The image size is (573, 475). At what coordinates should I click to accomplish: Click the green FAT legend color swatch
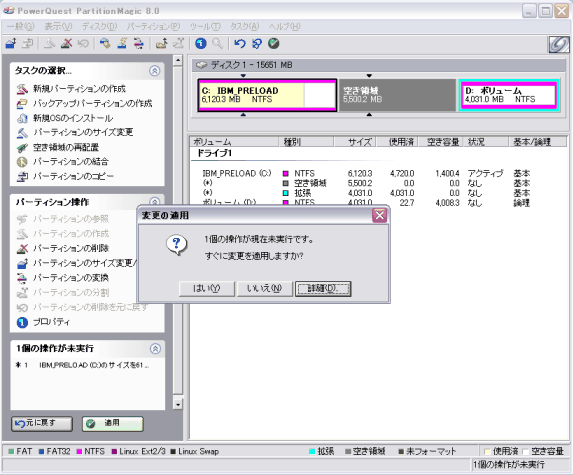(x=11, y=452)
